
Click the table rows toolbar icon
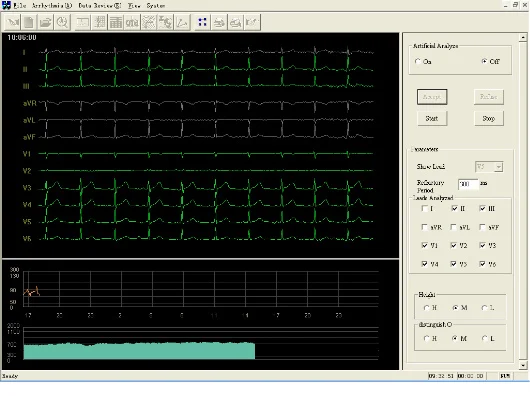click(116, 22)
